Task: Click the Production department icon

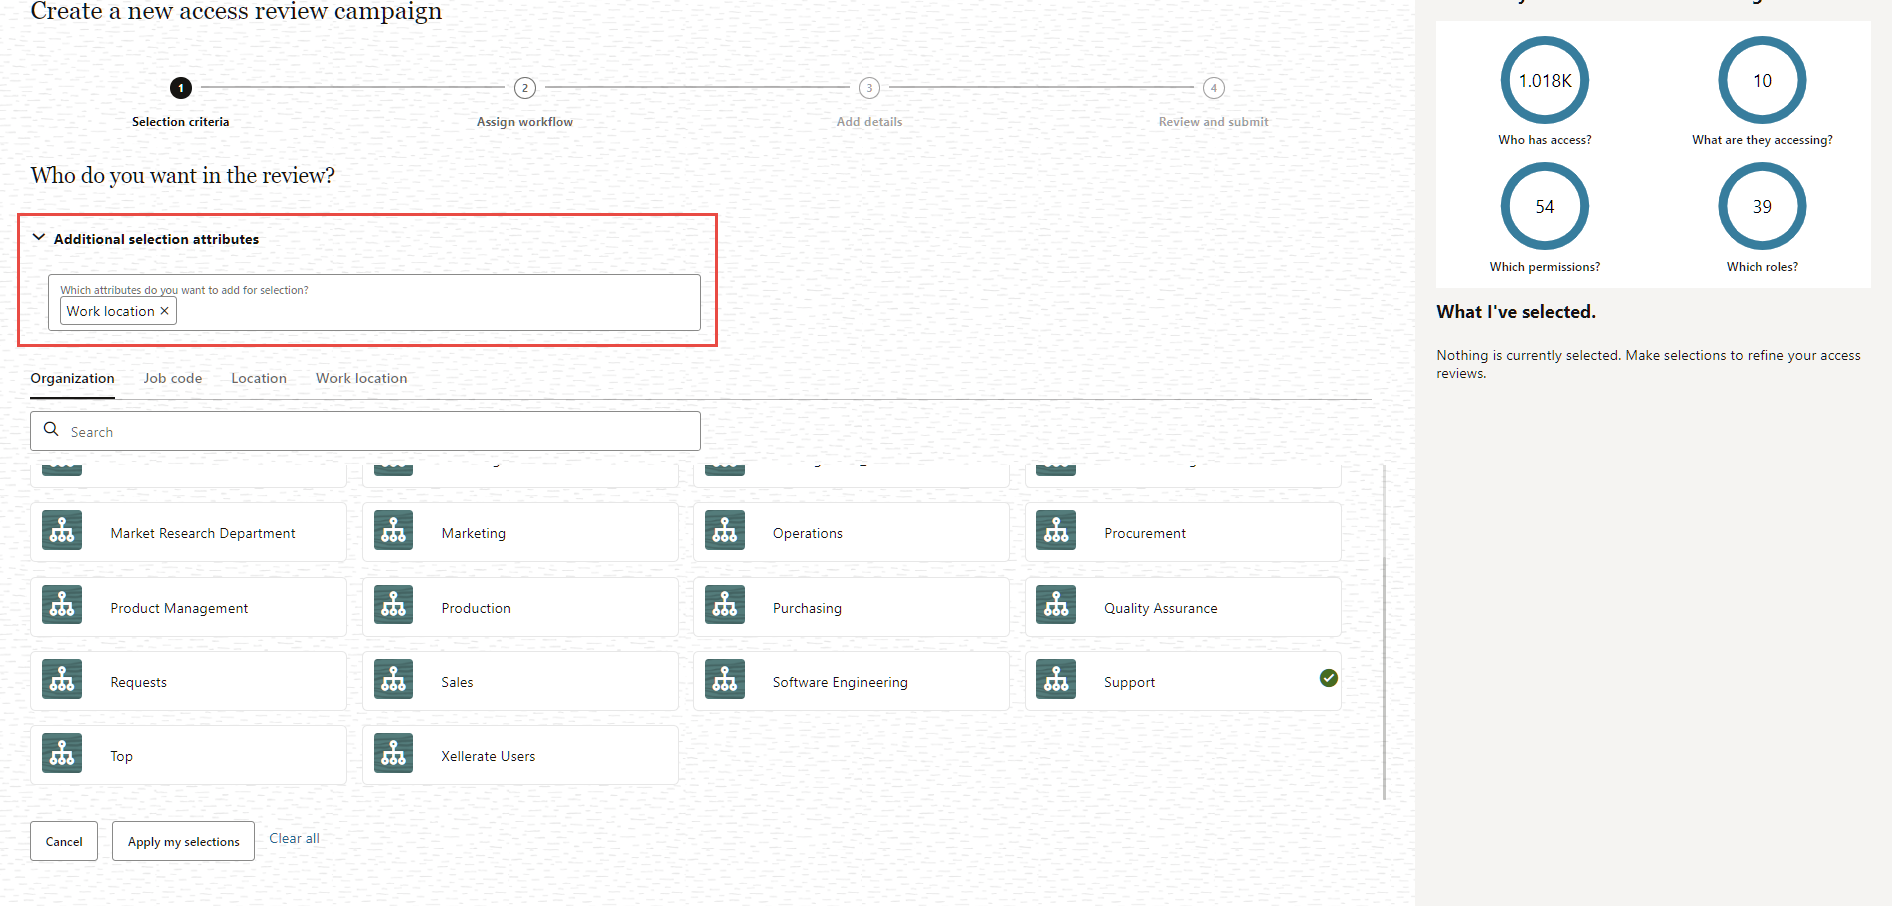Action: 393,604
